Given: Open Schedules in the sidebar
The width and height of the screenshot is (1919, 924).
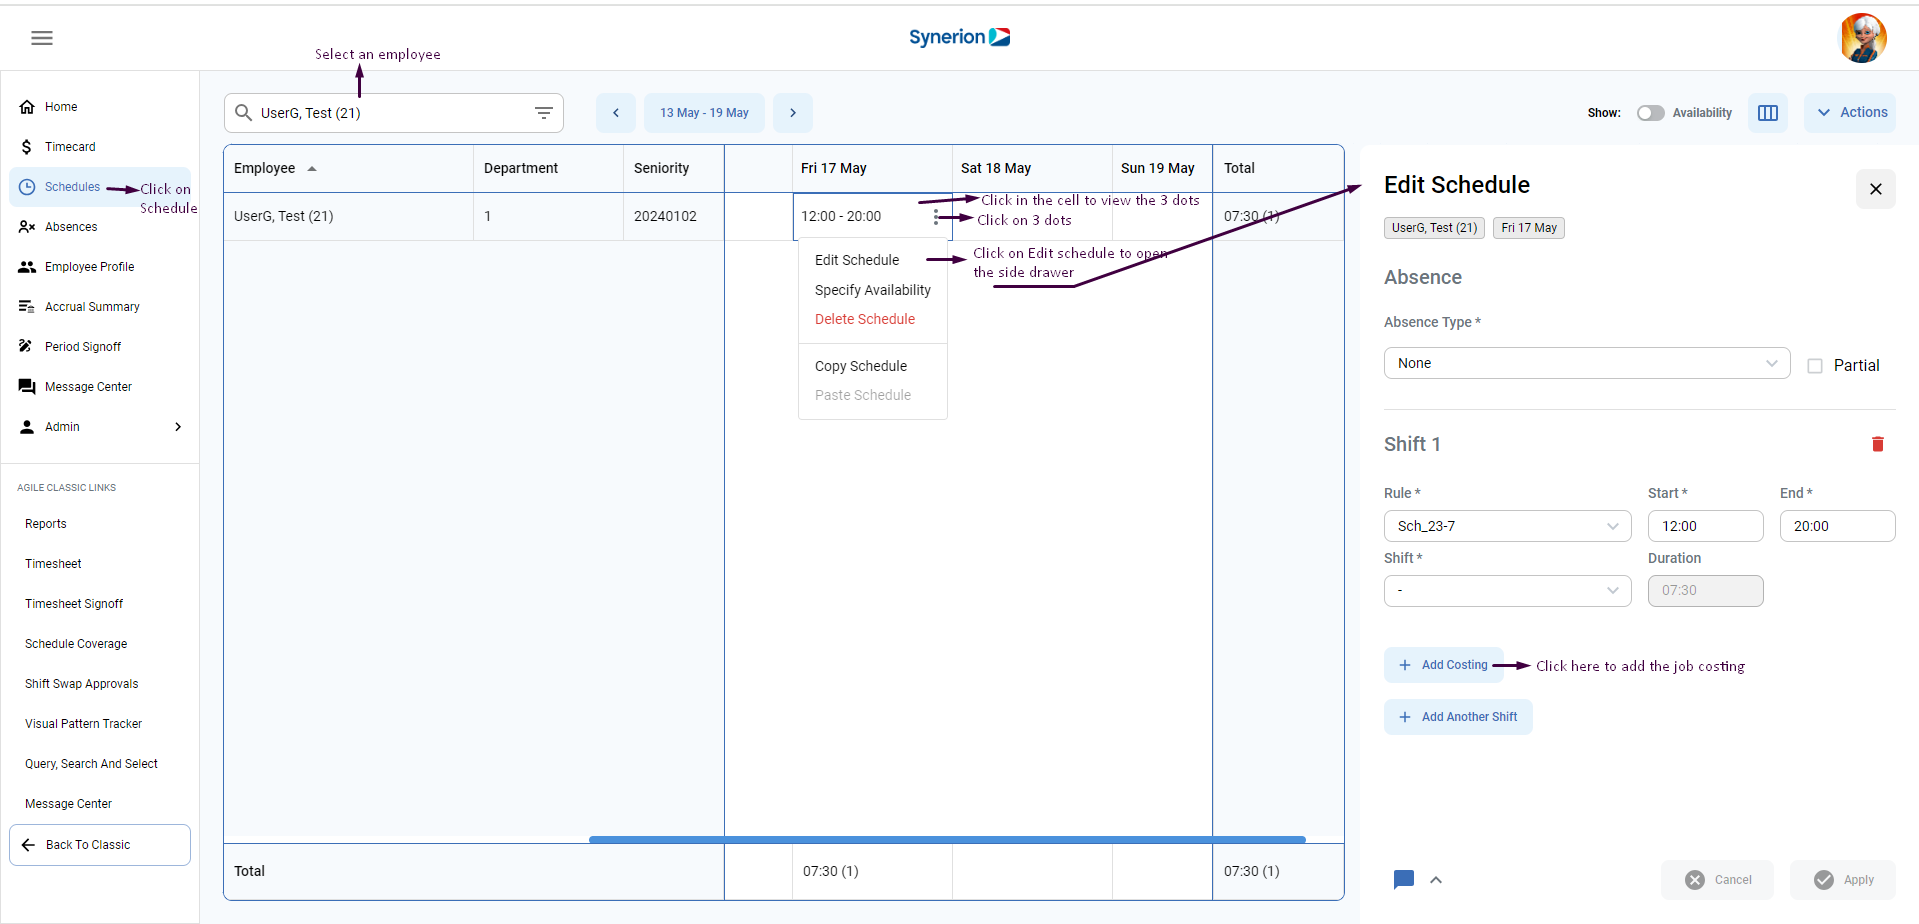Looking at the screenshot, I should pos(100,187).
